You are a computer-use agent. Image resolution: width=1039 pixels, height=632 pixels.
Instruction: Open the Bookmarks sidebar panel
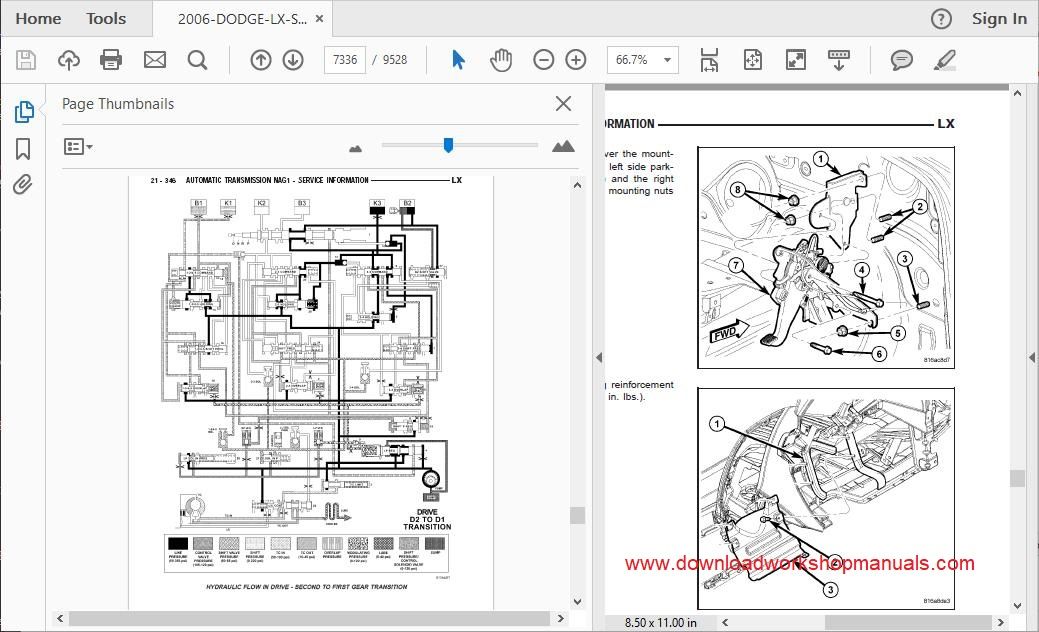coord(23,148)
